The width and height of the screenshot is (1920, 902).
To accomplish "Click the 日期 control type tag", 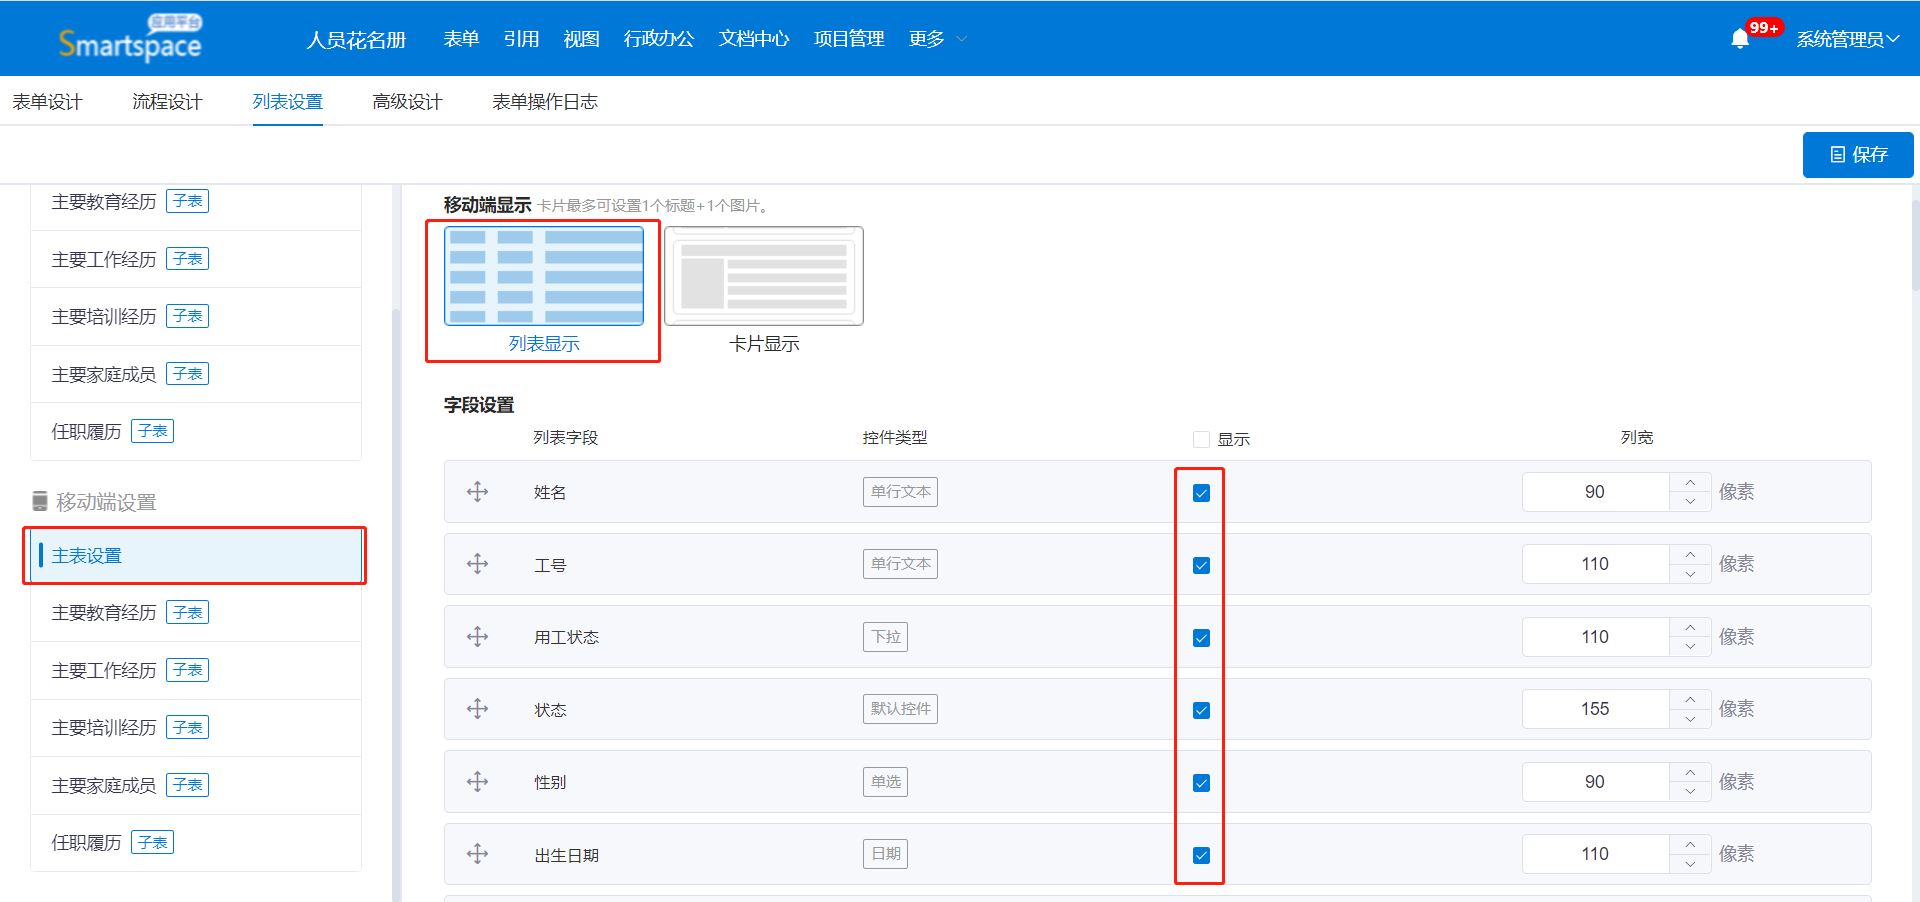I will (x=885, y=854).
